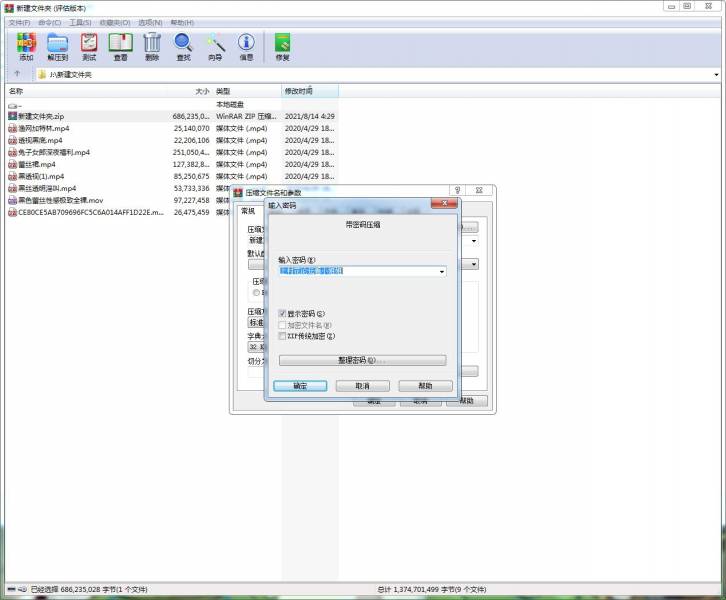The image size is (726, 600).
Task: Click the 添加 (Add) toolbar icon
Action: 26,46
